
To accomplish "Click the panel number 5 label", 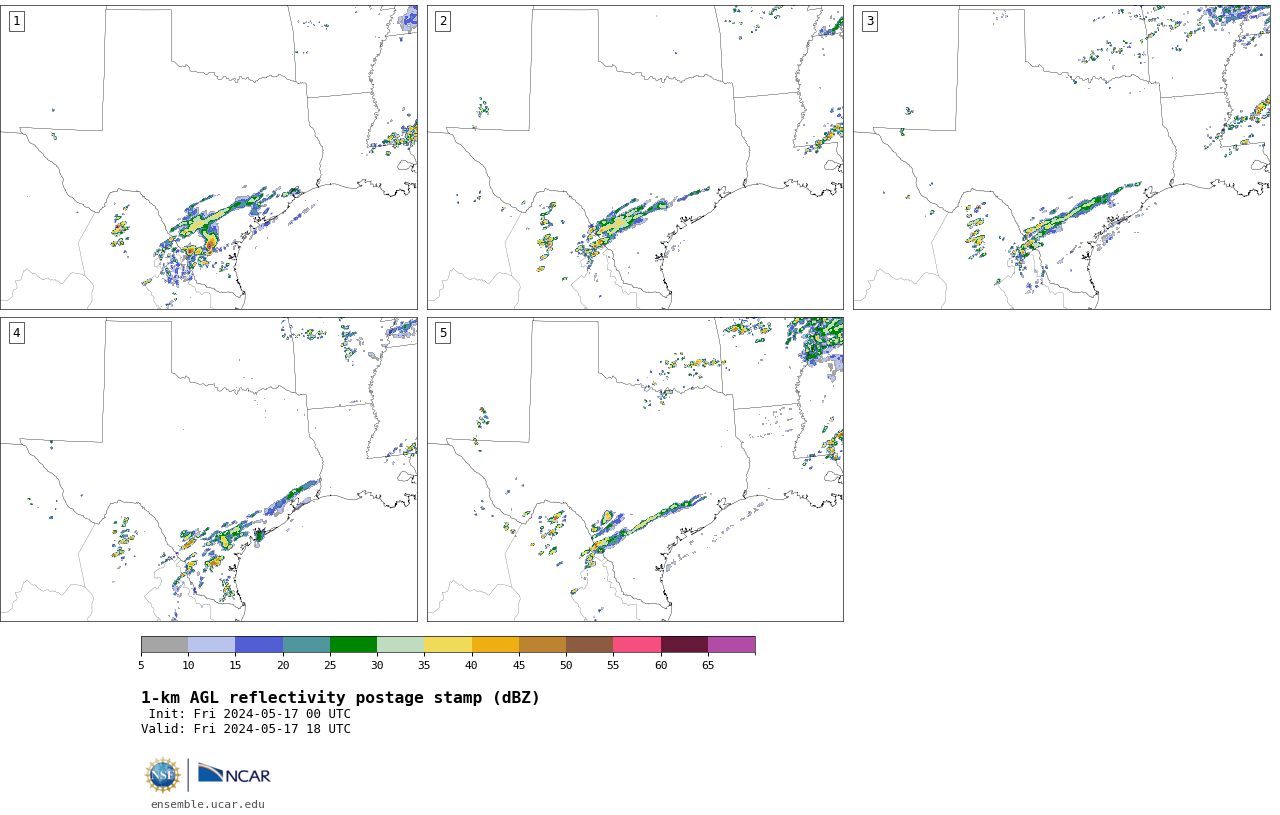I will pos(443,333).
